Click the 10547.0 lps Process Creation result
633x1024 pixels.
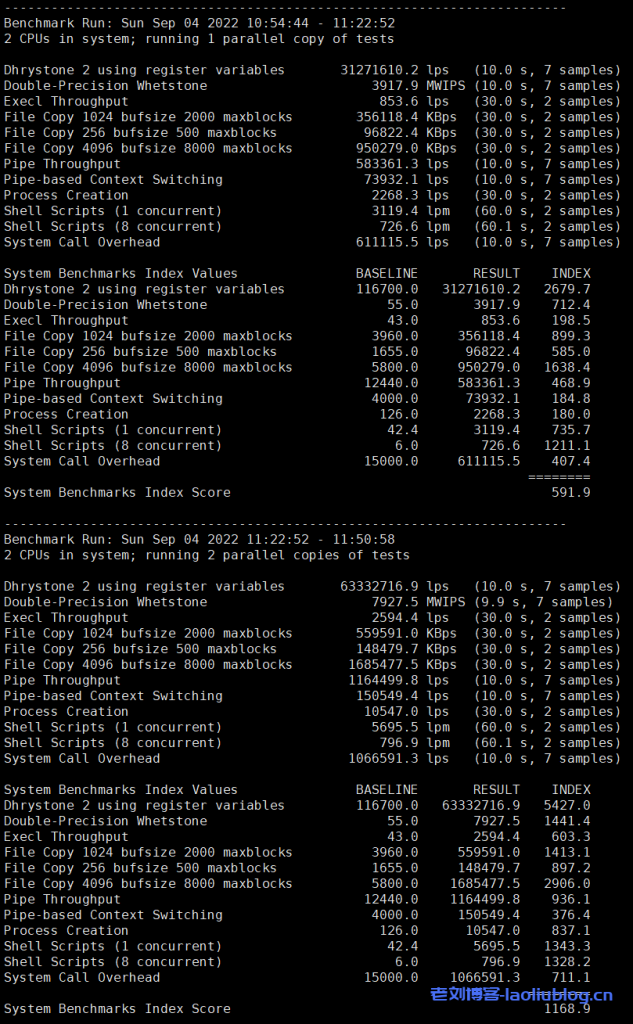tap(396, 711)
